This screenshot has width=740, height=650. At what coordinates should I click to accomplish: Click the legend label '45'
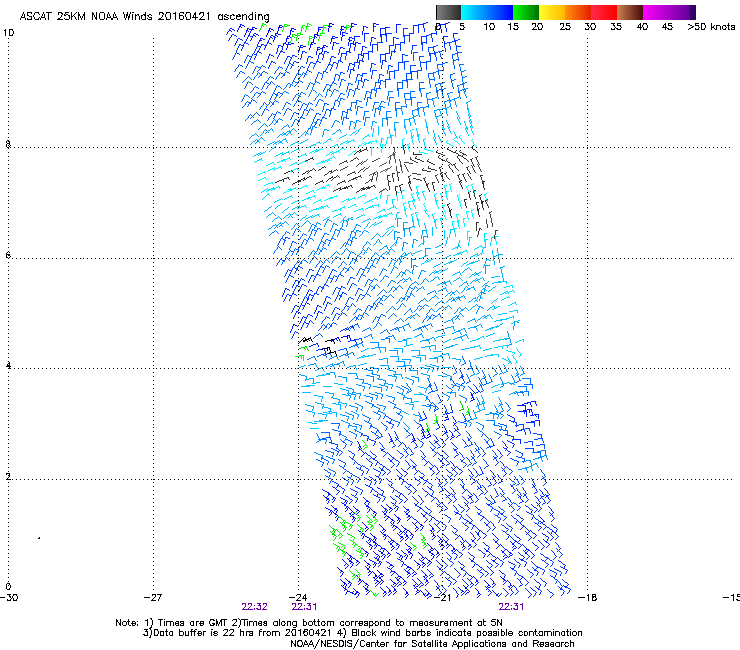667,27
